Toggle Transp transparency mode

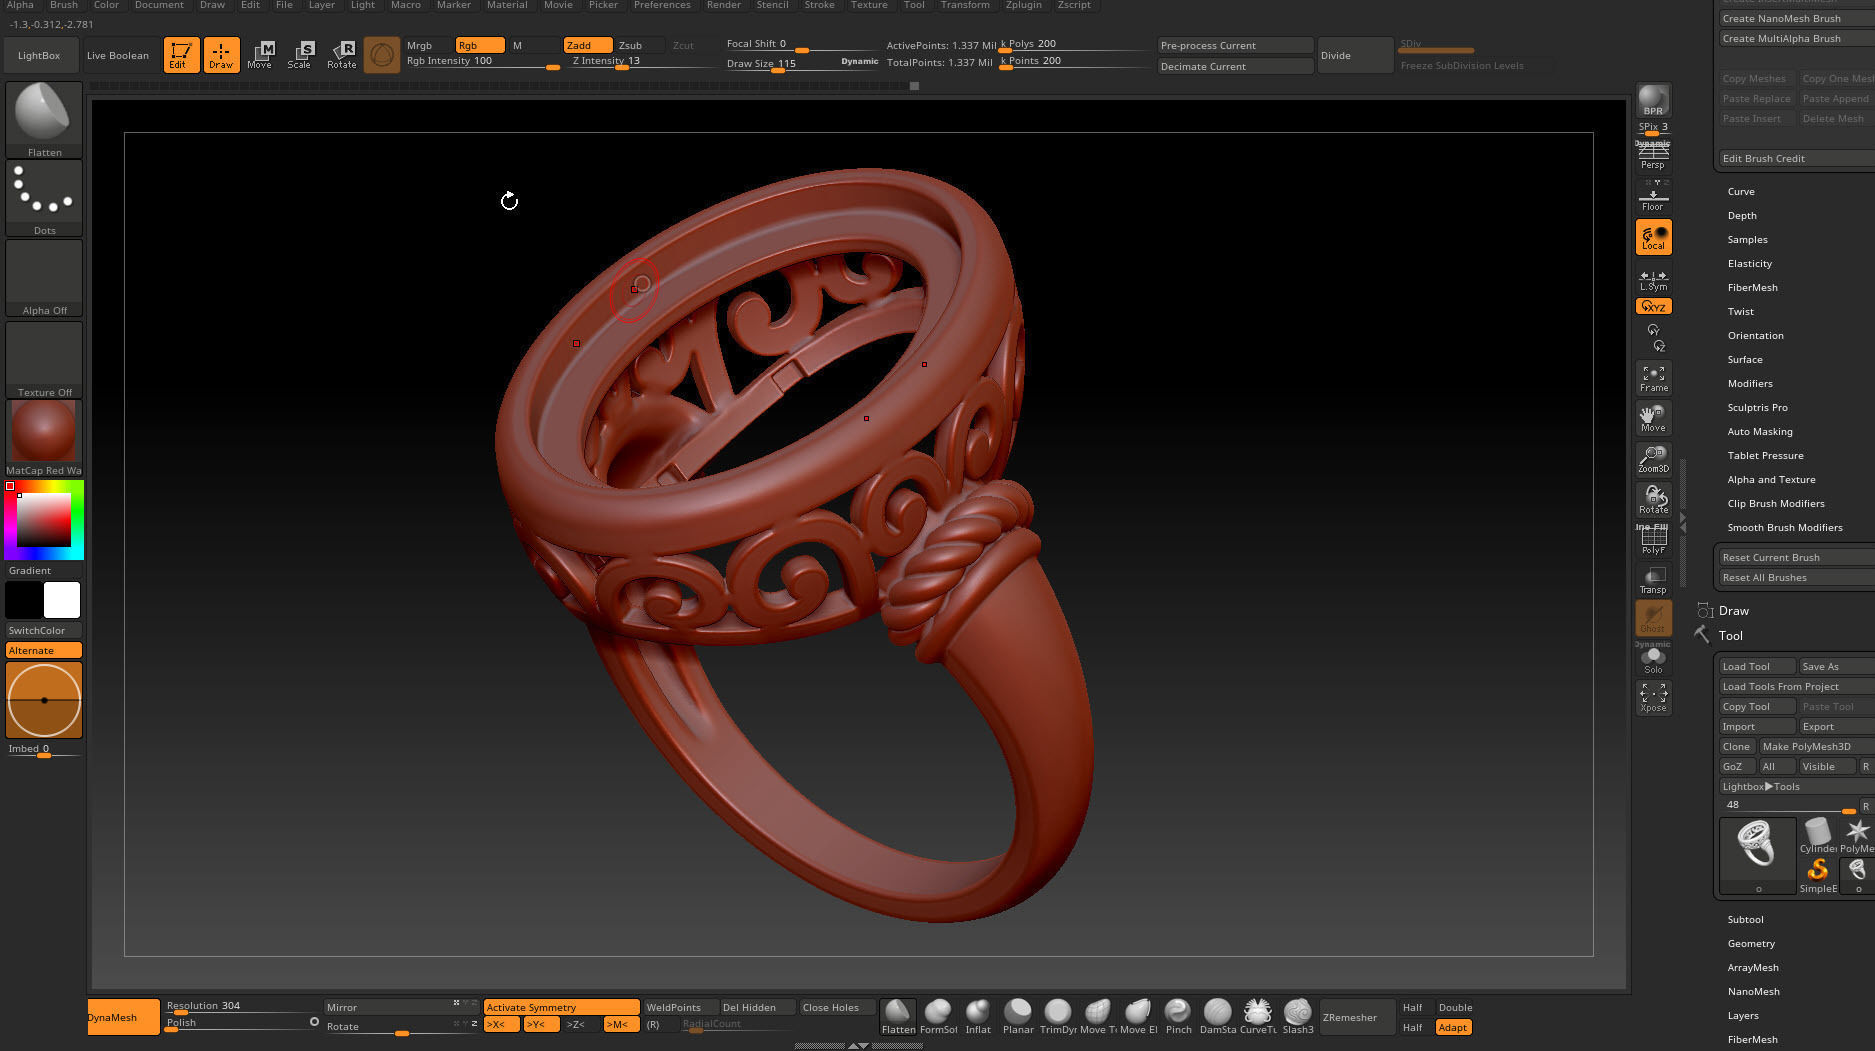tap(1653, 580)
